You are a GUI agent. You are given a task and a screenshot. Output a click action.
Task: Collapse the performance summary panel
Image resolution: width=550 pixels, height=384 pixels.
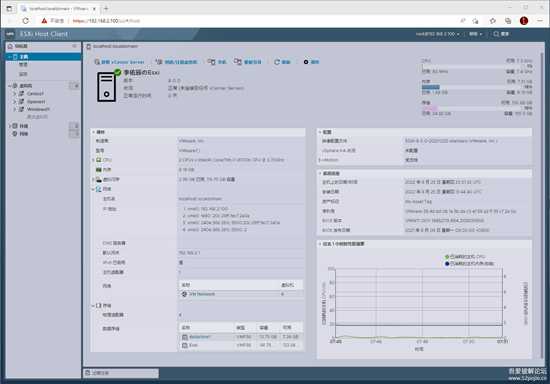[320, 244]
